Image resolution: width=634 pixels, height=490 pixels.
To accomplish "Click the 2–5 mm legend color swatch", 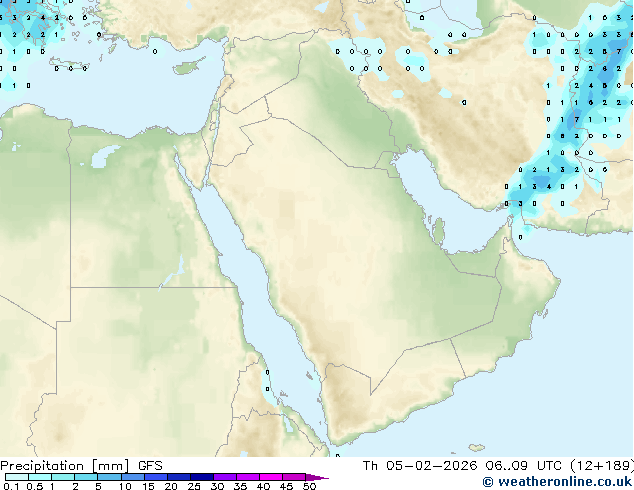I will click(x=86, y=477).
